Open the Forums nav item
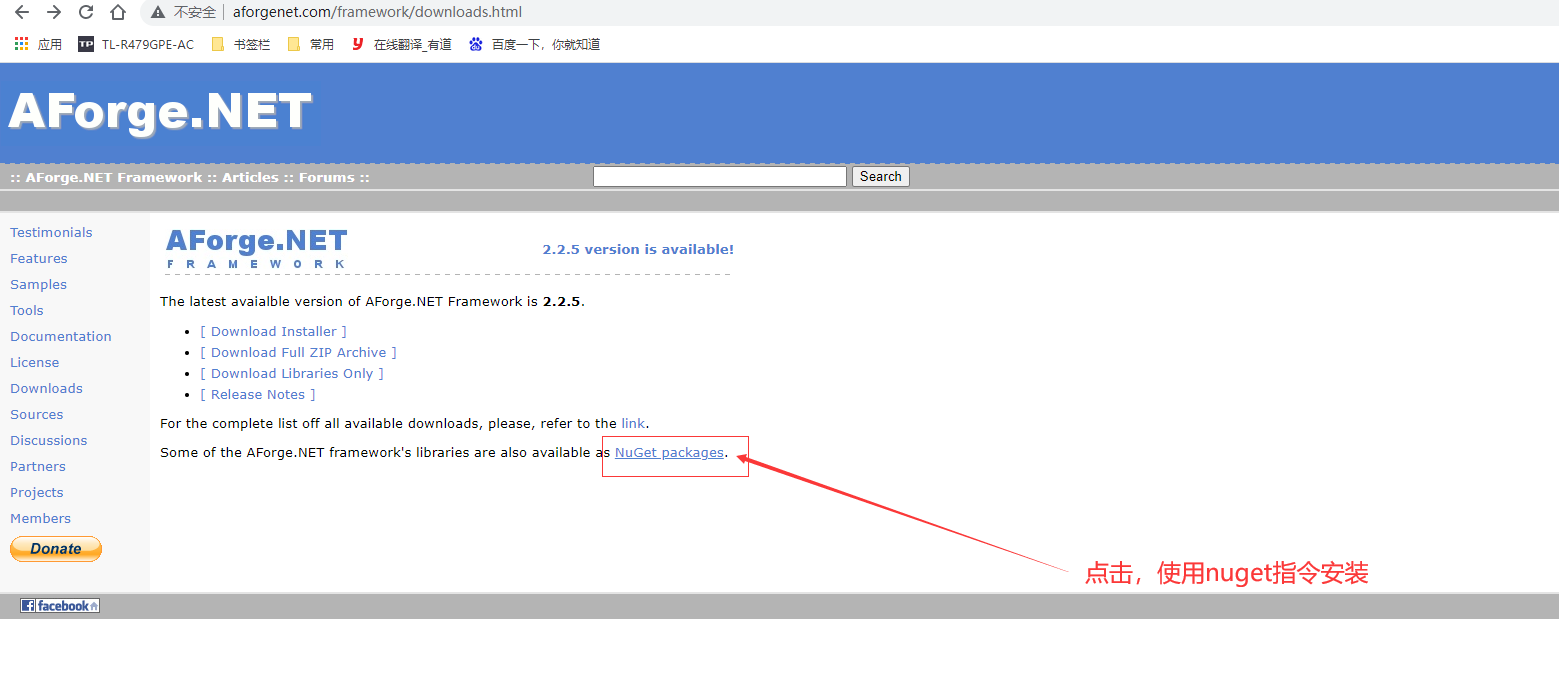 (x=327, y=177)
